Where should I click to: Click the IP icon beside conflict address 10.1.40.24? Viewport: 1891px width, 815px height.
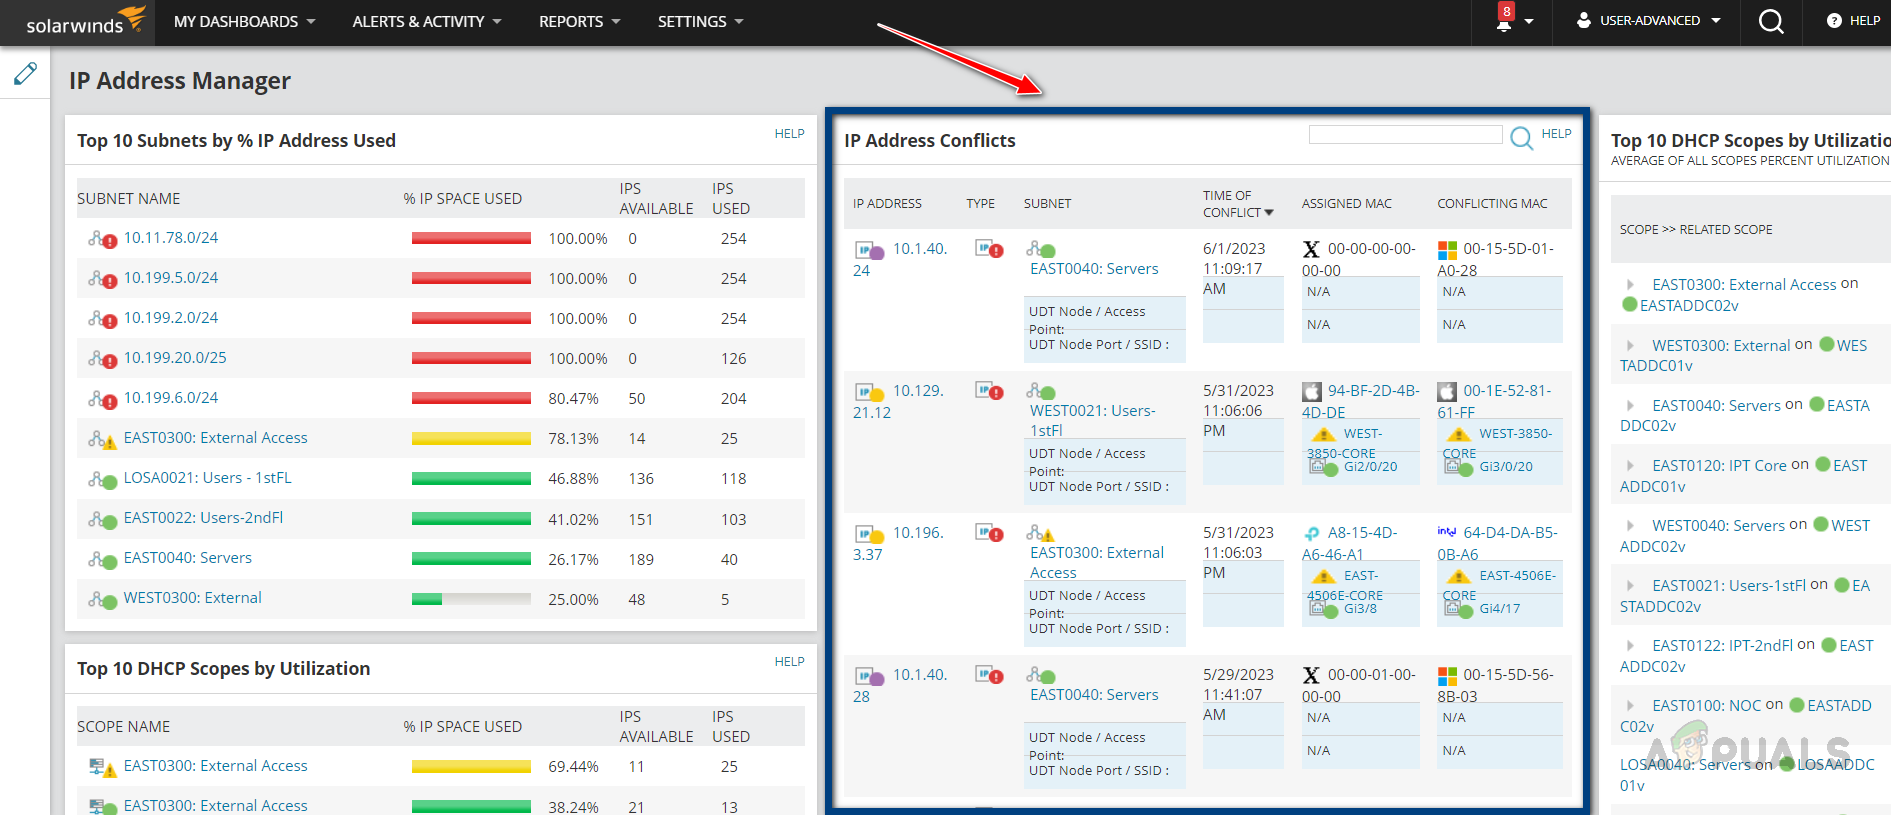(869, 250)
